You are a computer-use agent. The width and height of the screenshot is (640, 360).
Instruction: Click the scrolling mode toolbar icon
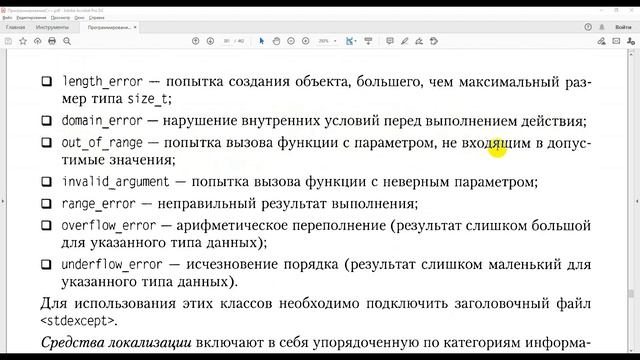[368, 41]
